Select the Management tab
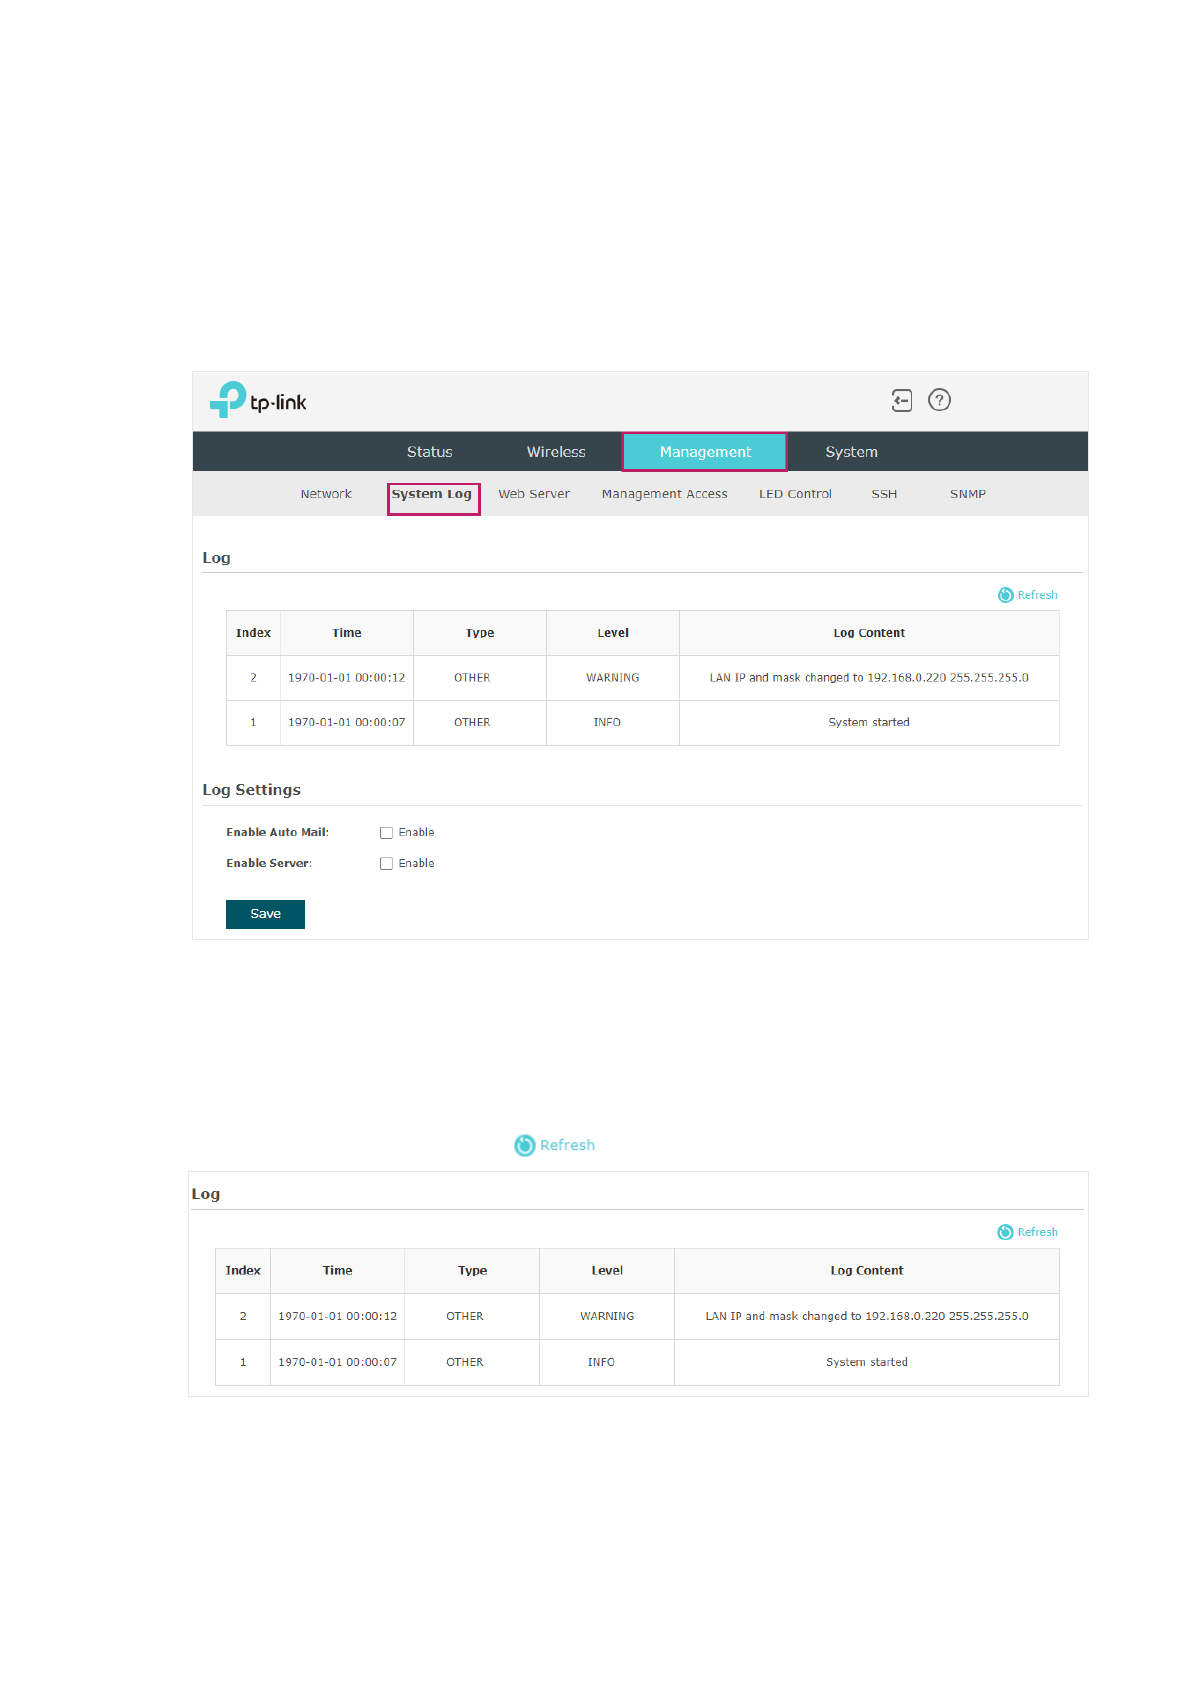 point(705,452)
